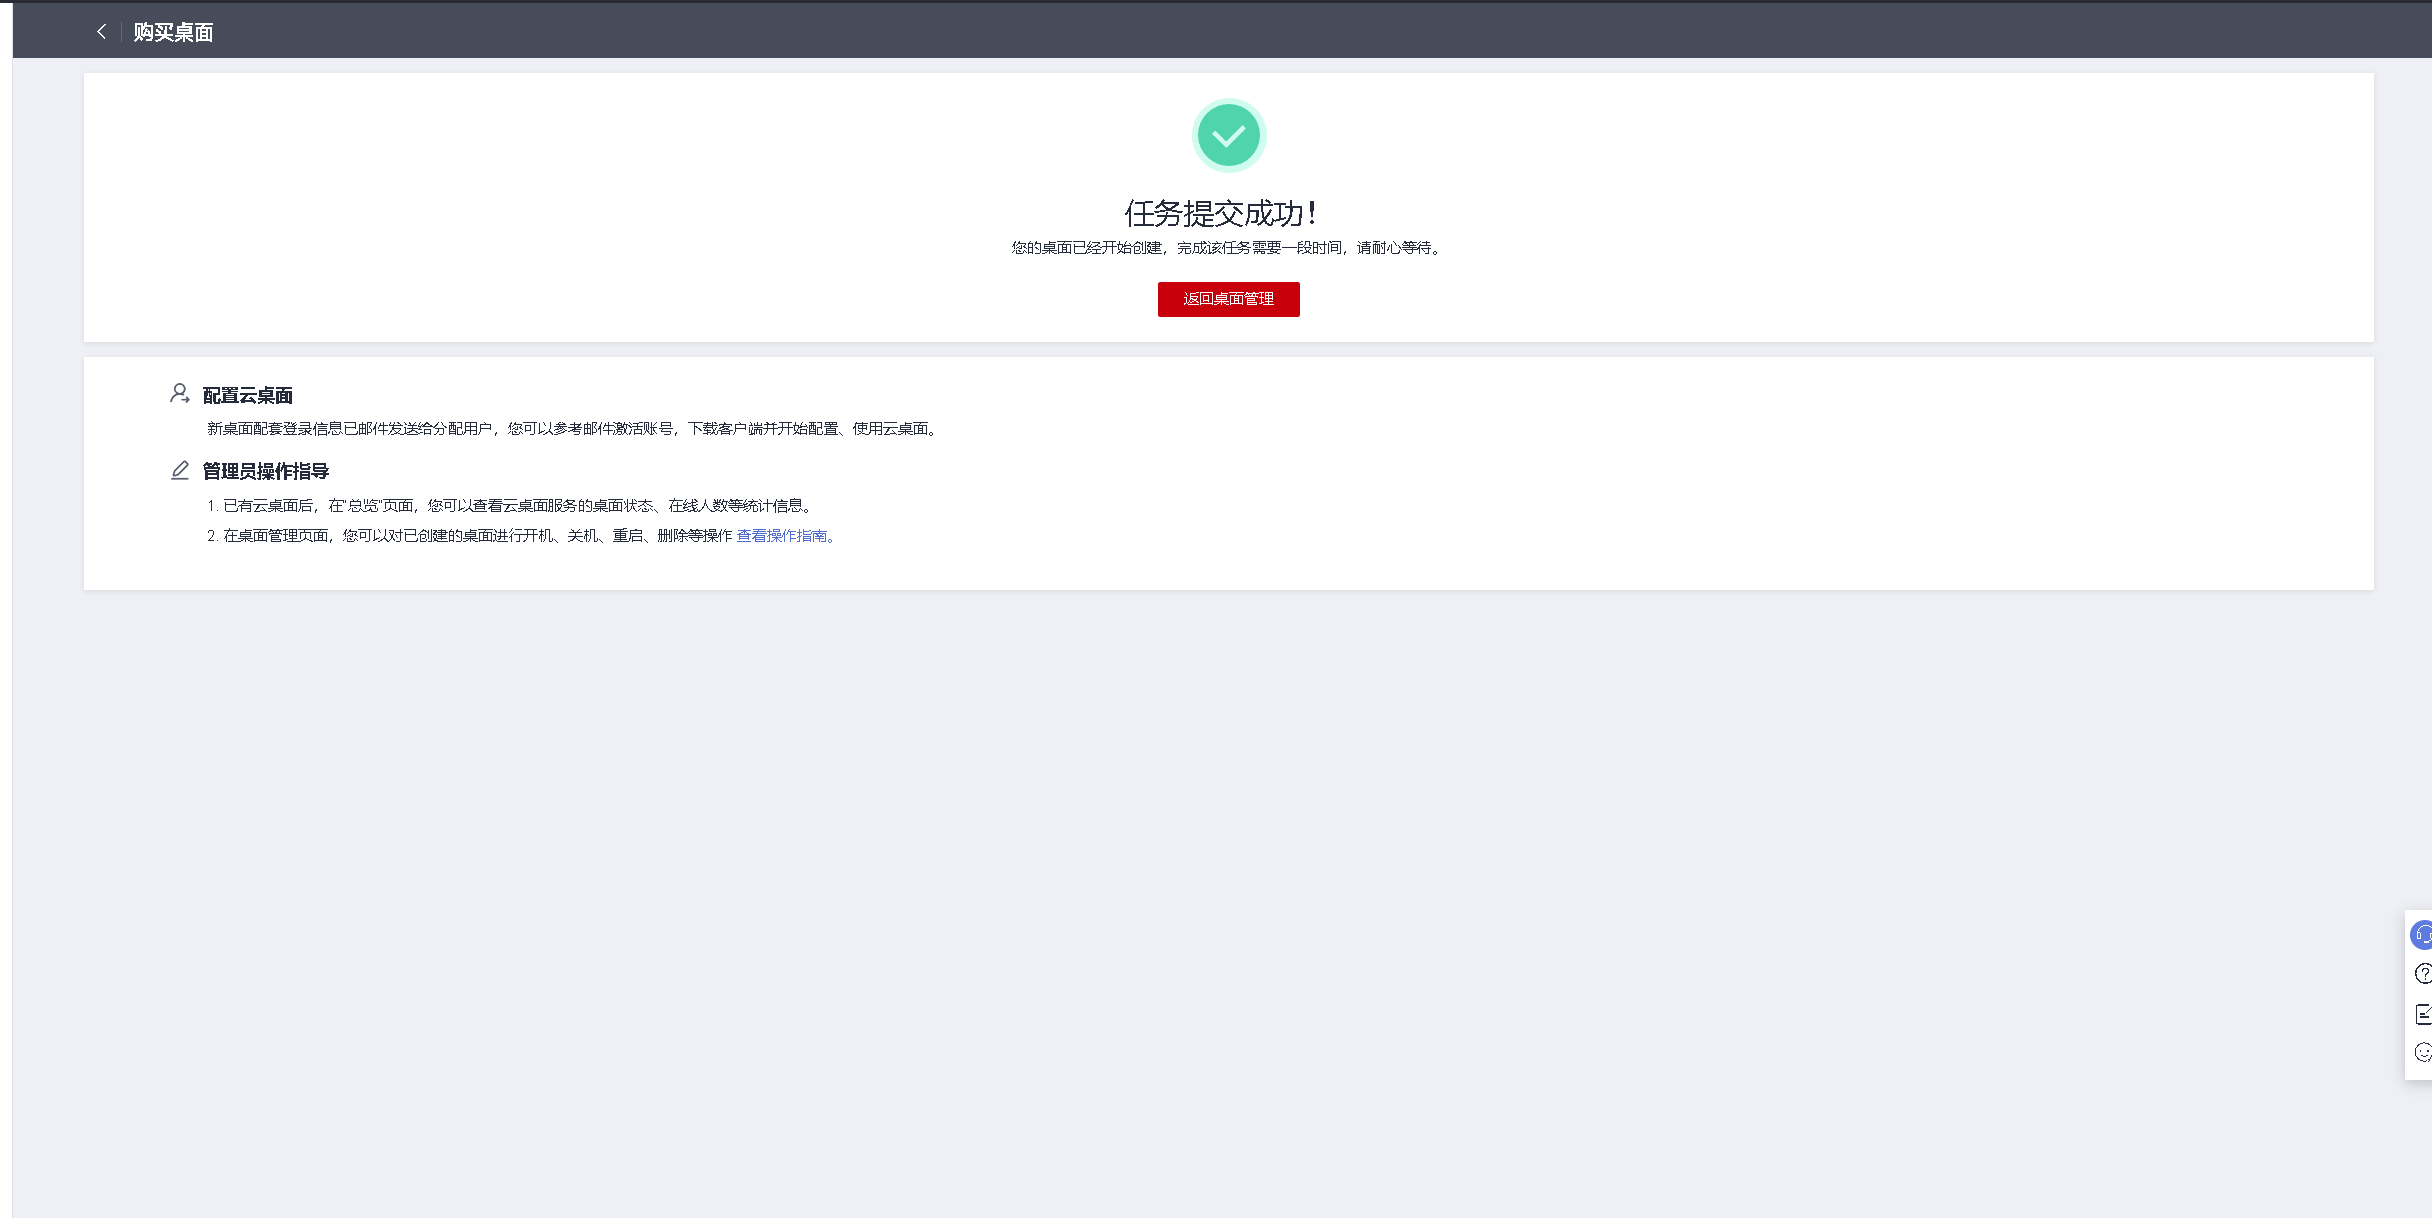The width and height of the screenshot is (2432, 1218).
Task: Click the 管理员操作指导 section heading
Action: 265,471
